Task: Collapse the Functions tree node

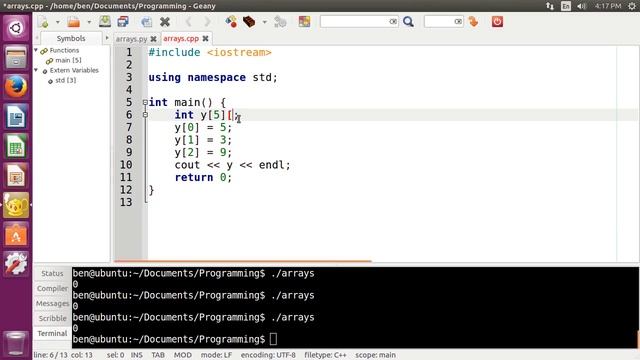Action: click(36, 50)
